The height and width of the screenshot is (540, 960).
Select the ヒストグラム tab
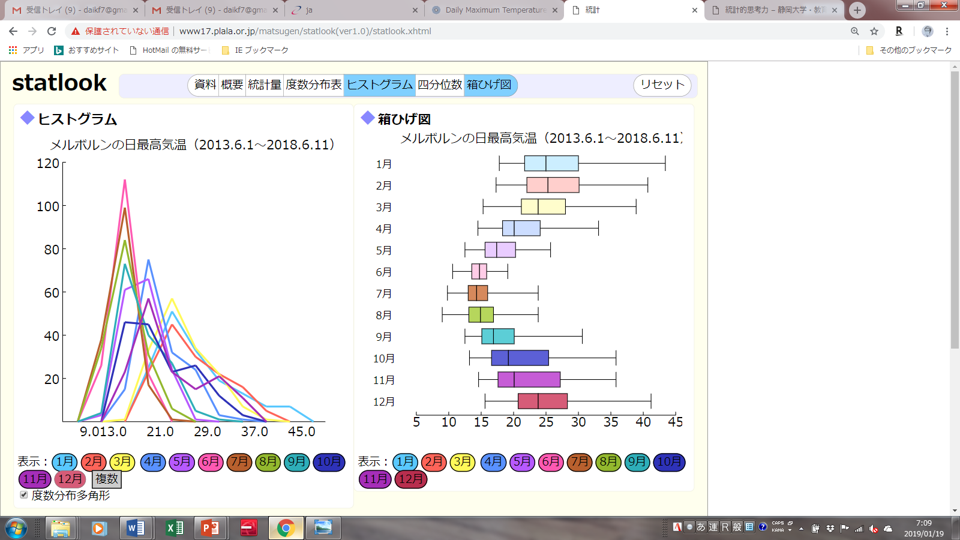(x=379, y=85)
